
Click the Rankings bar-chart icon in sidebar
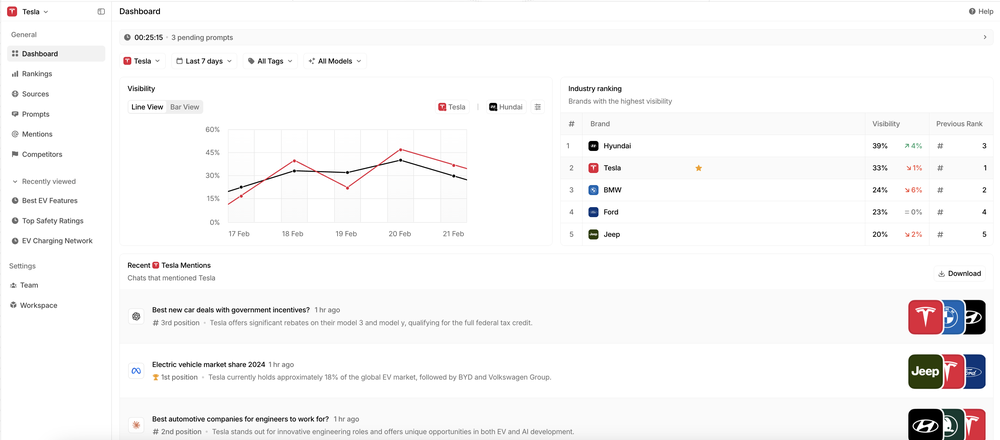pos(15,74)
